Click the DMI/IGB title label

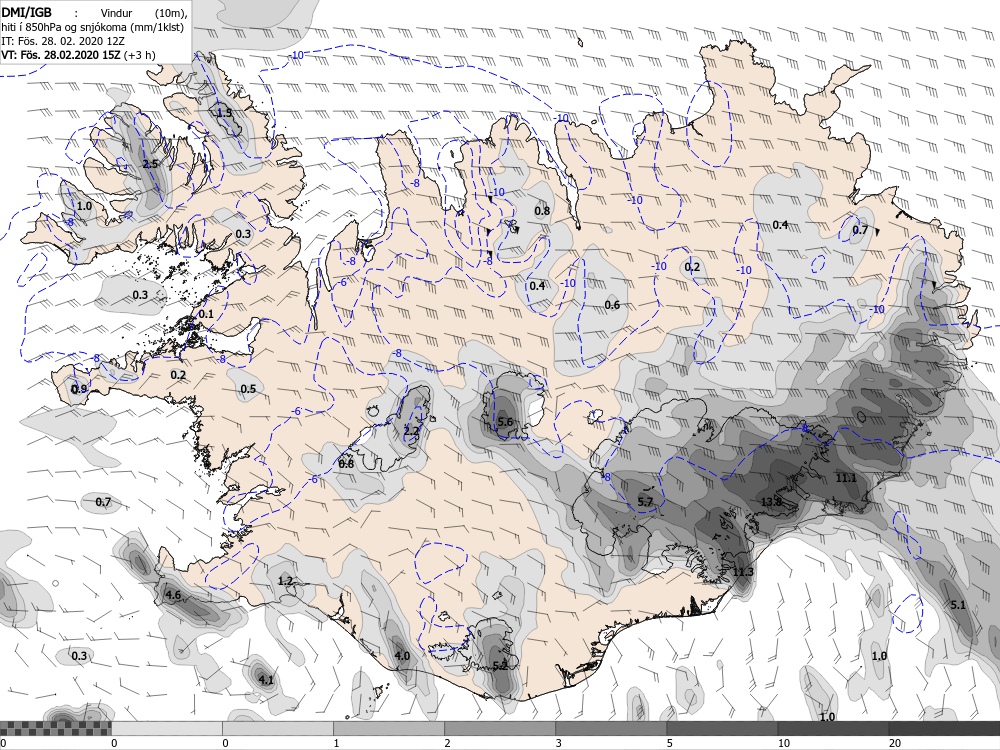pos(27,11)
